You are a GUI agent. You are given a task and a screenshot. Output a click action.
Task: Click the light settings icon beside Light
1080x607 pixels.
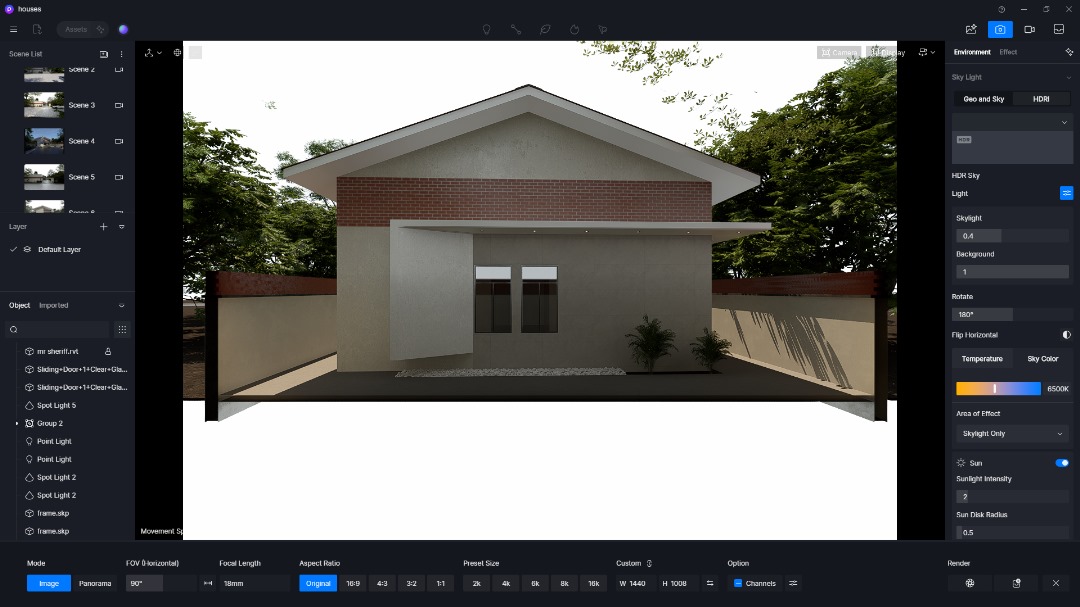1066,193
